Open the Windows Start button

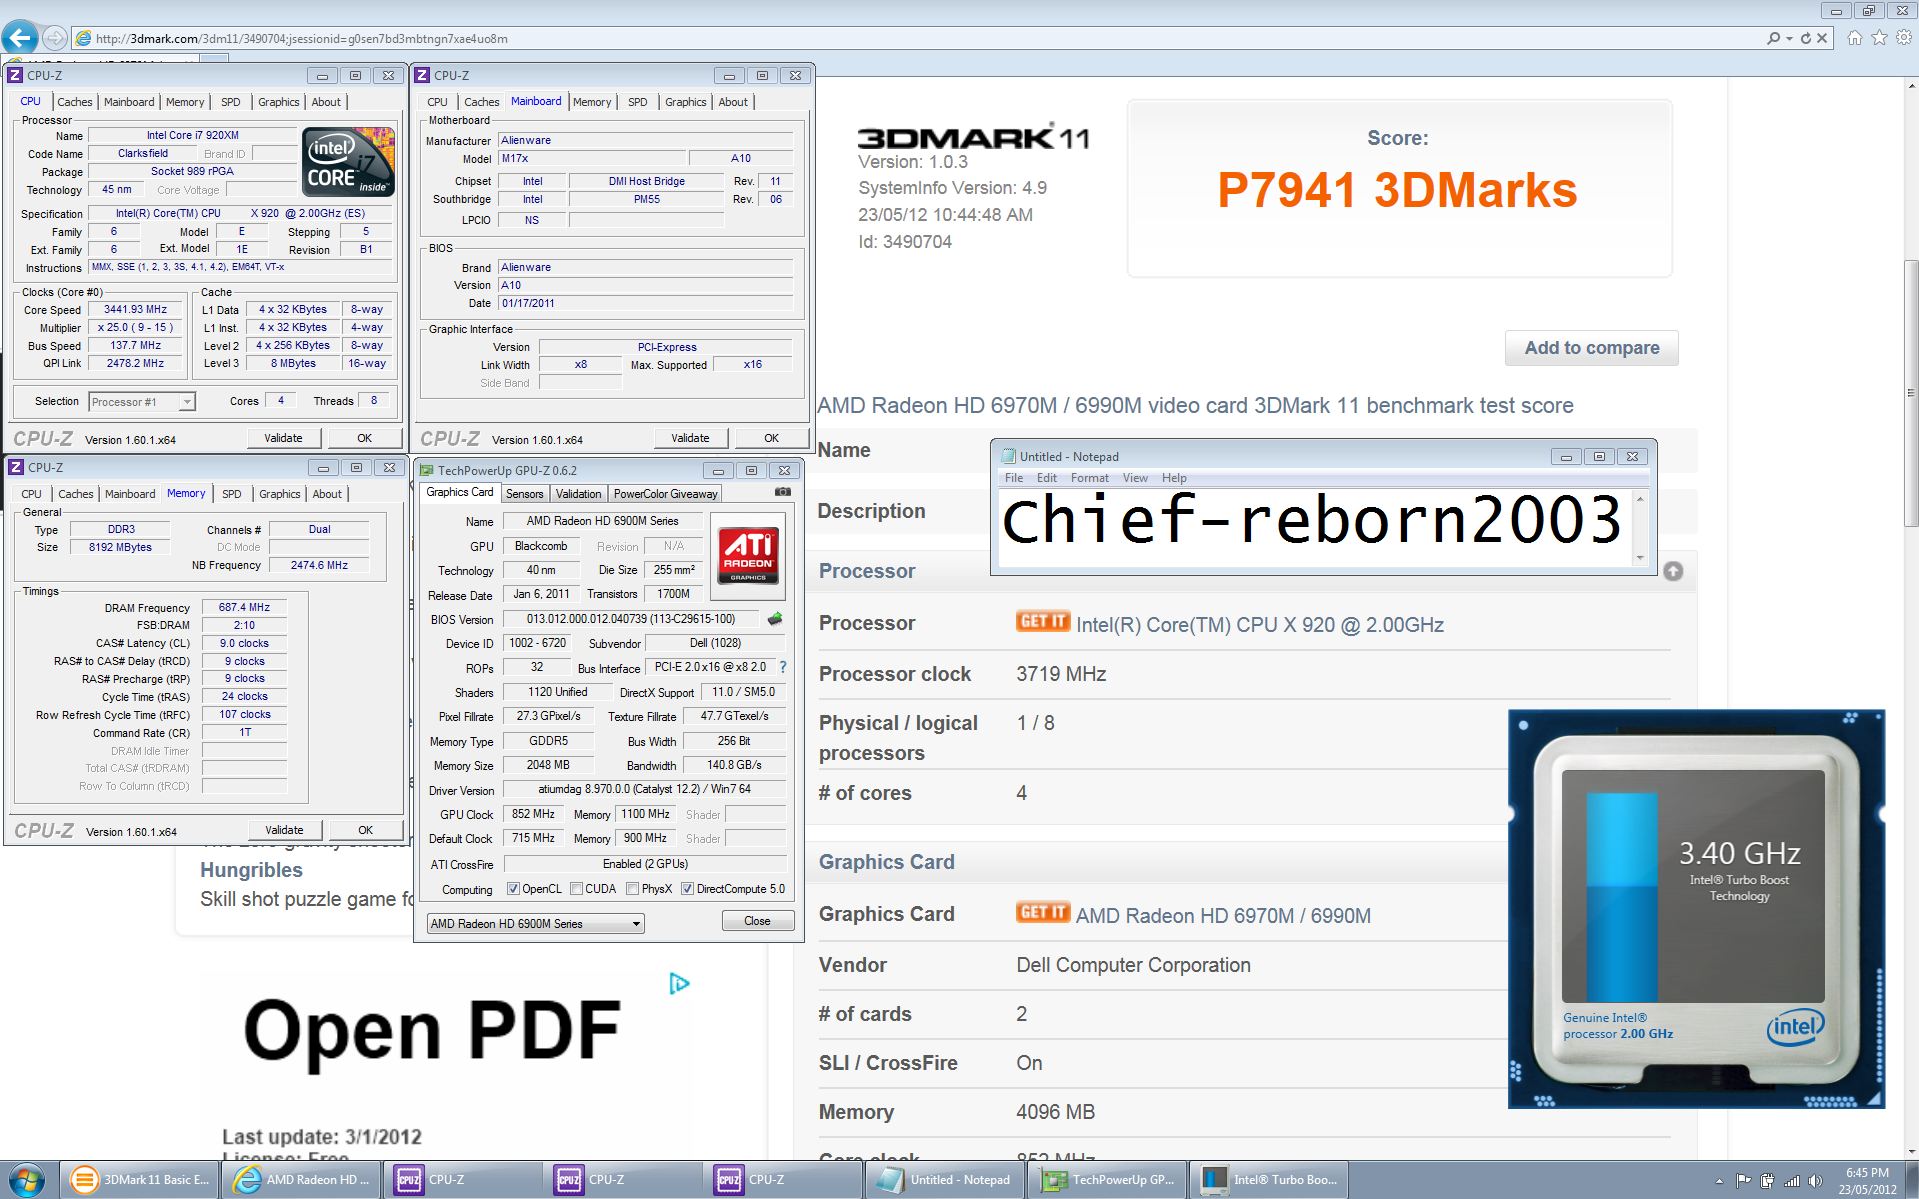coord(25,1180)
